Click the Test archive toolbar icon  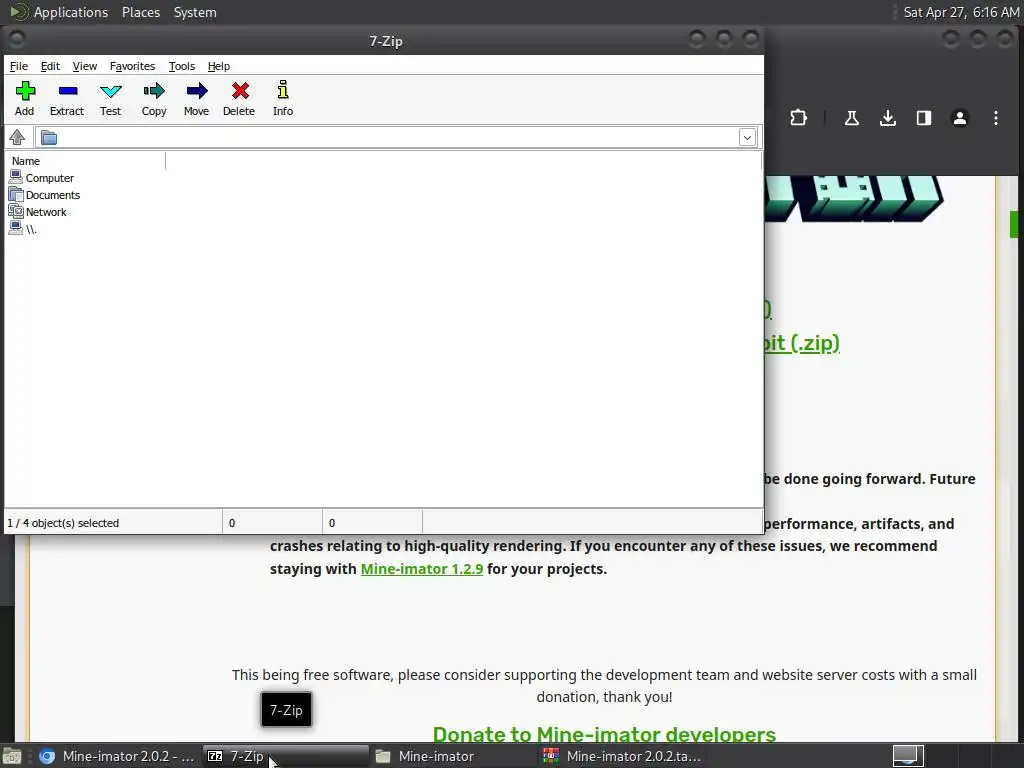pyautogui.click(x=110, y=91)
